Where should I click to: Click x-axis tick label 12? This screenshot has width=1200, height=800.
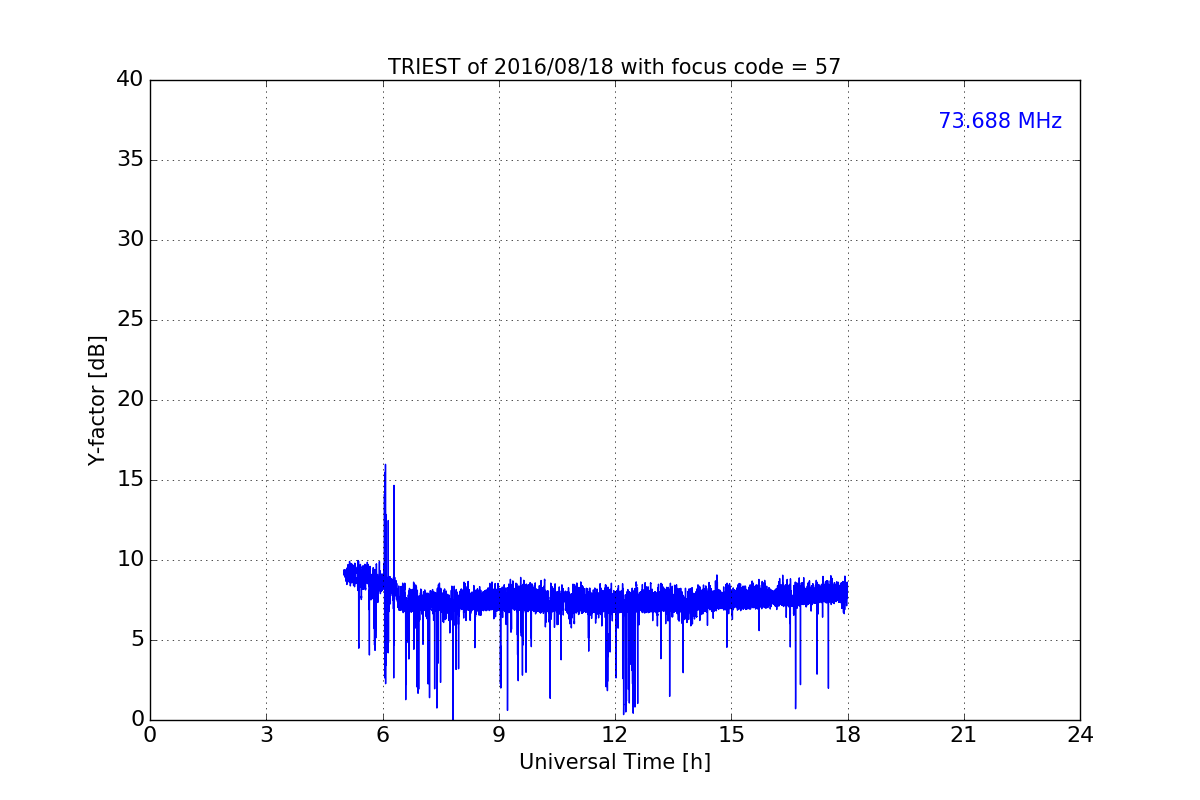tap(615, 735)
